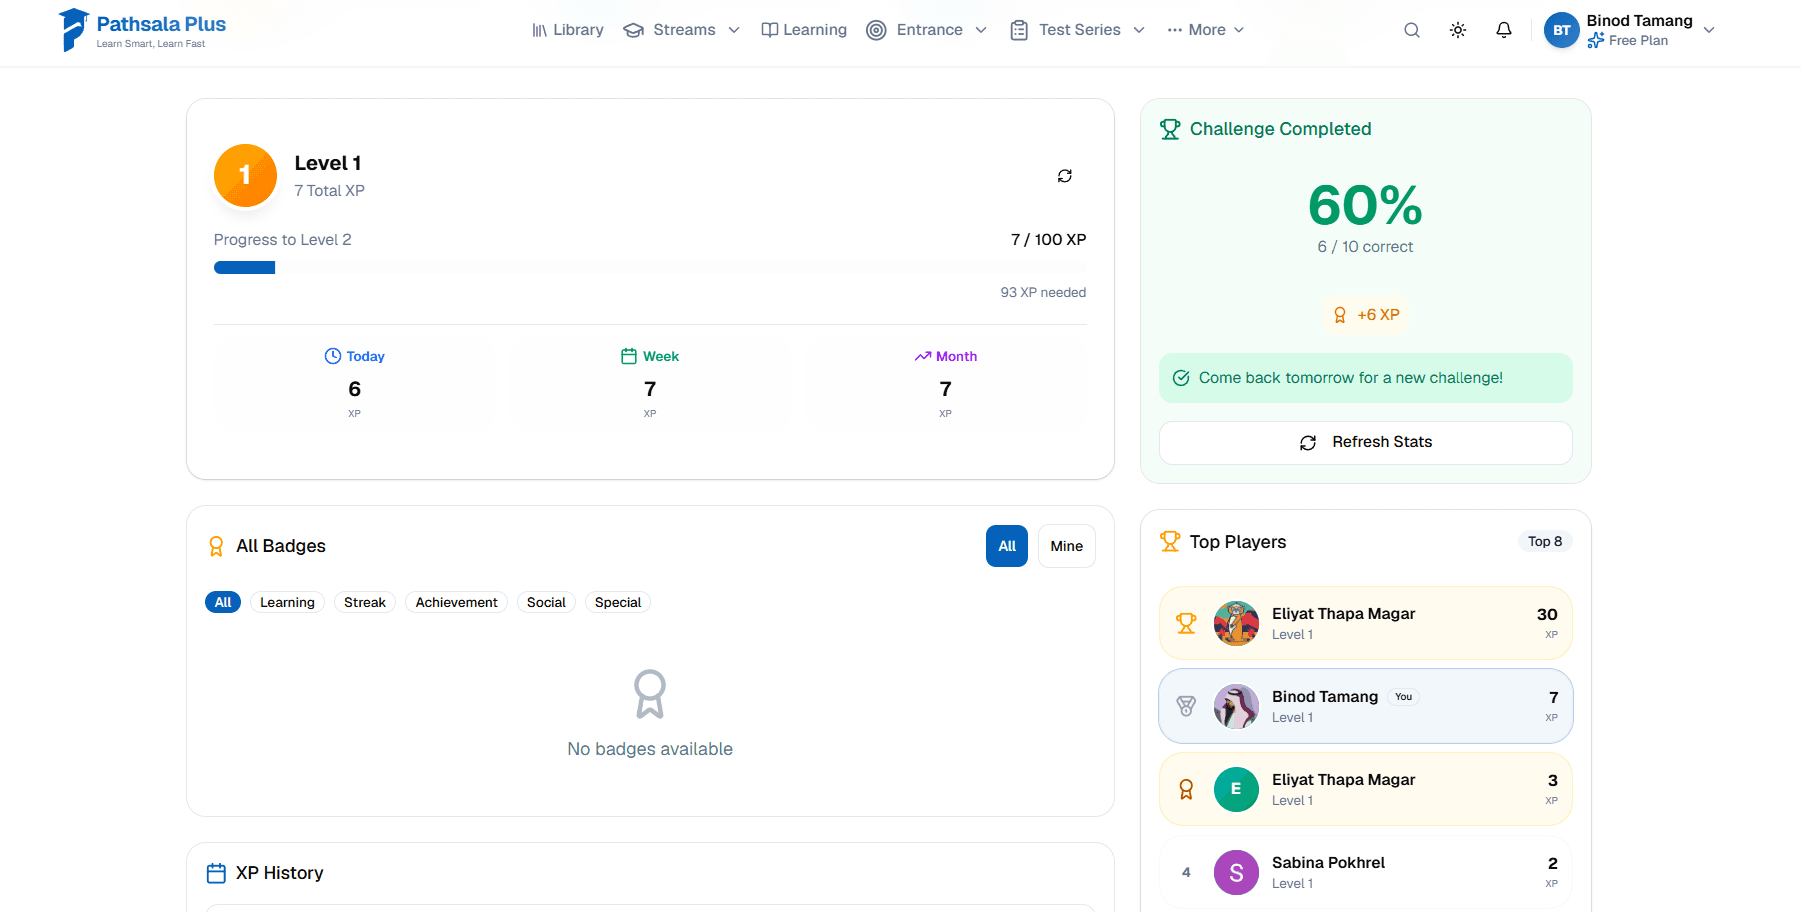Screen dimensions: 1801x912
Task: Open the More menu
Action: pyautogui.click(x=1206, y=30)
